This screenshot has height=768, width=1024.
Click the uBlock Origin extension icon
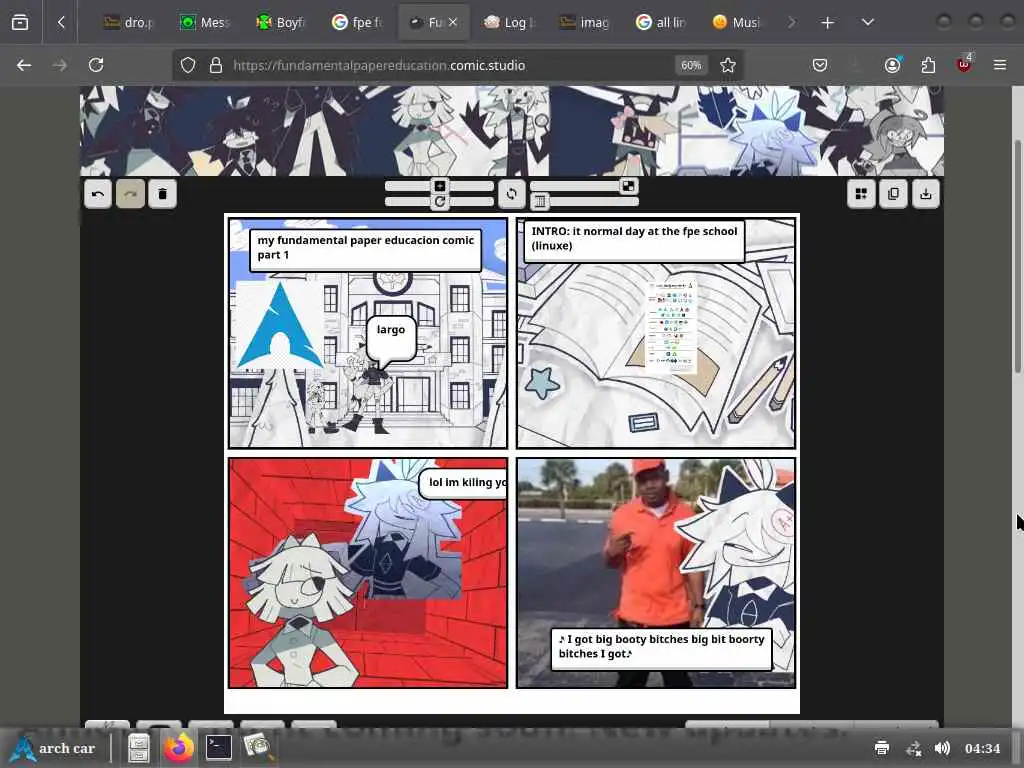click(964, 65)
